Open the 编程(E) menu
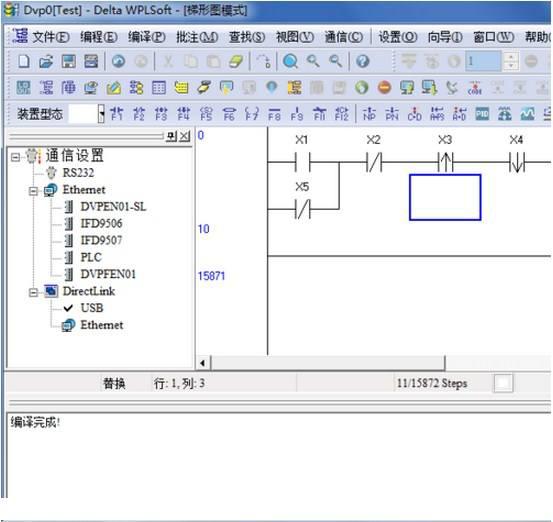 point(99,37)
